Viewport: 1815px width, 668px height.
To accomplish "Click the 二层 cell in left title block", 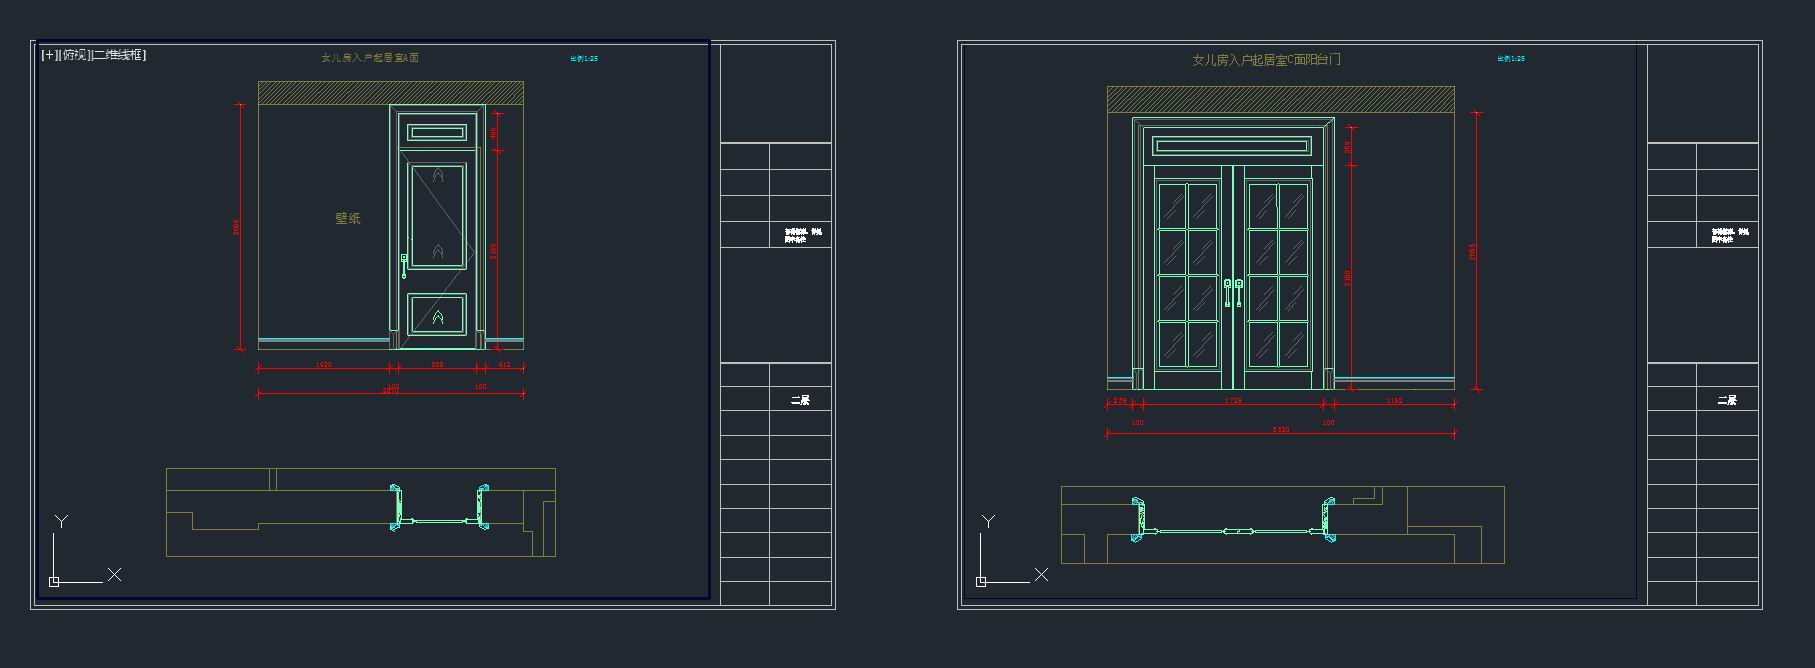I will [800, 400].
